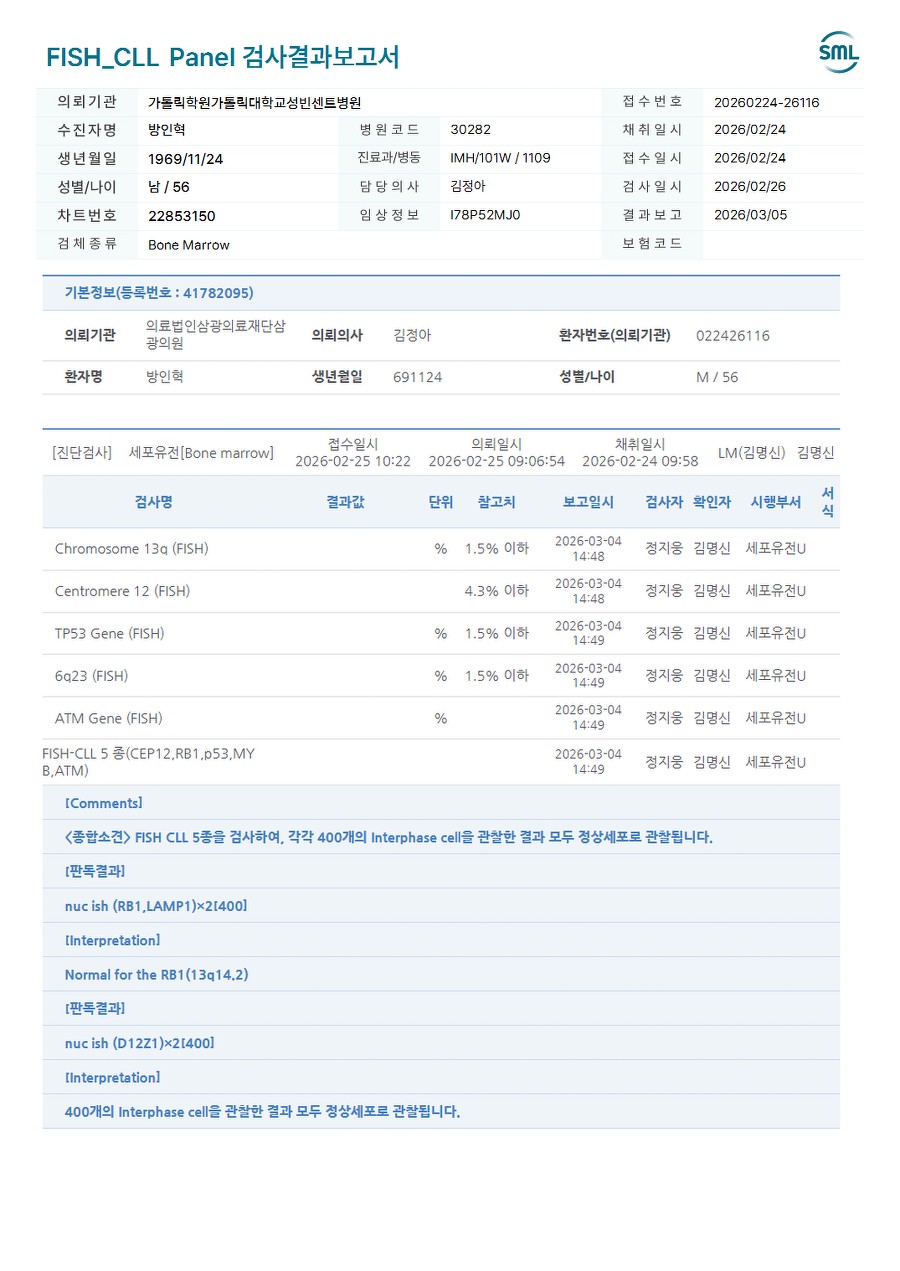Click the 보고일시 column header

589,502
